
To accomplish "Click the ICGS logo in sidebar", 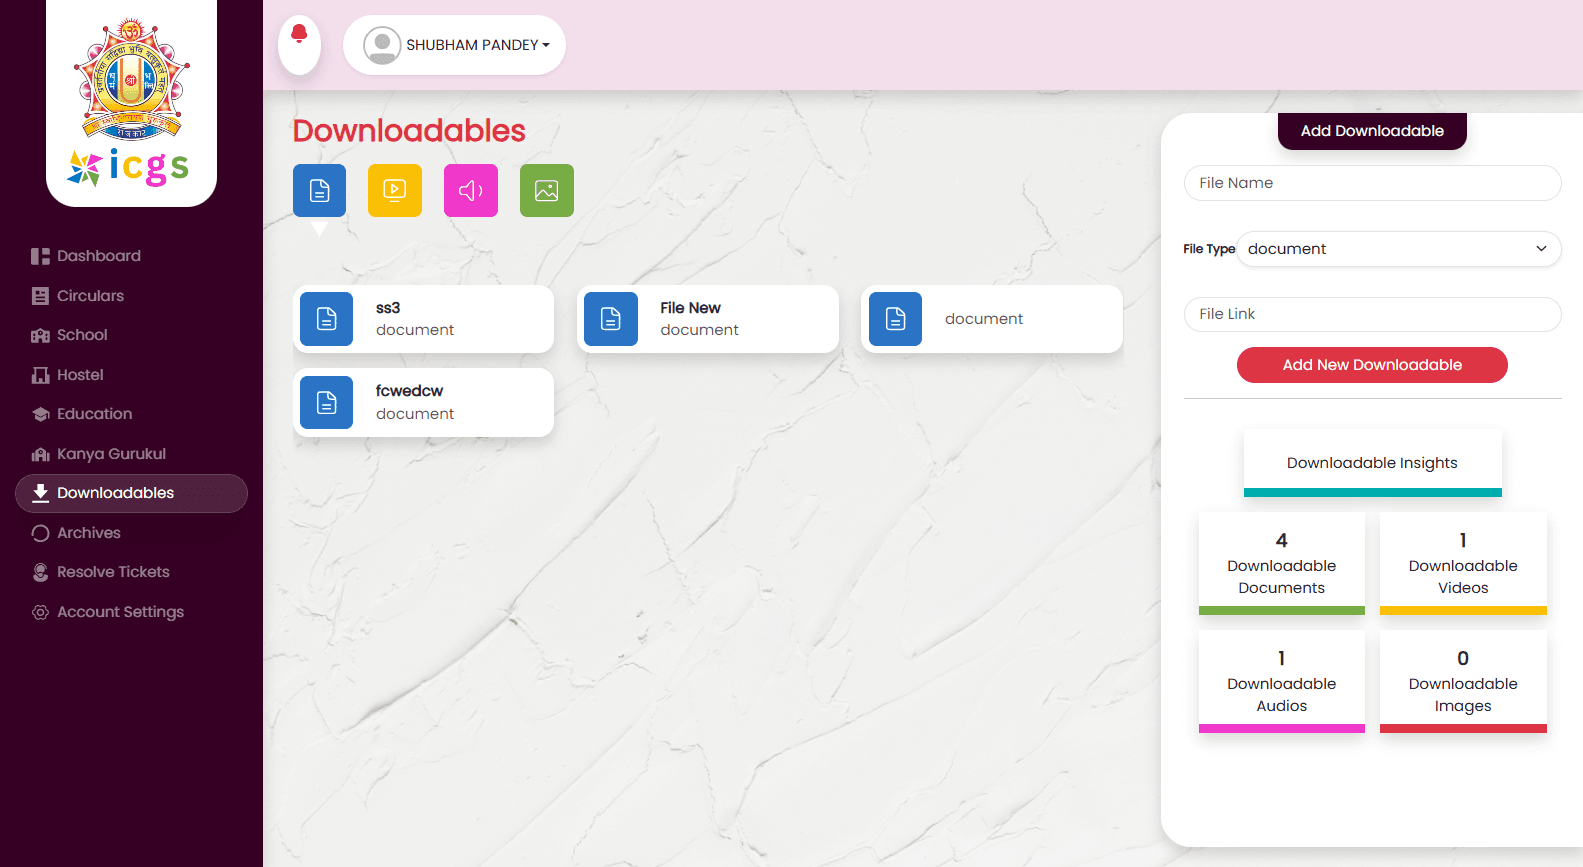I will 131,103.
